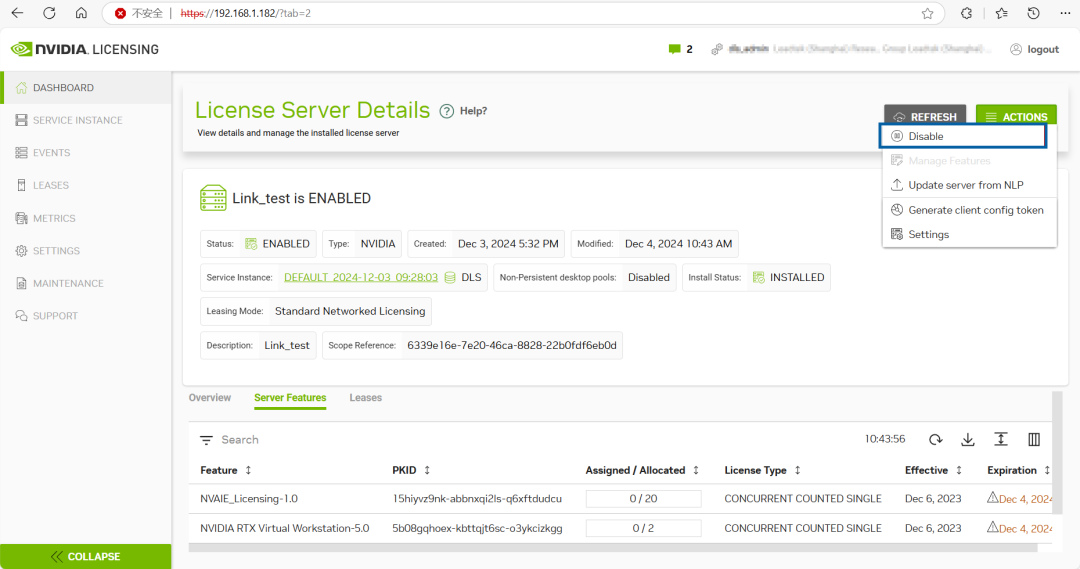Click the not secure warning icon
The image size is (1080, 569).
tap(120, 13)
